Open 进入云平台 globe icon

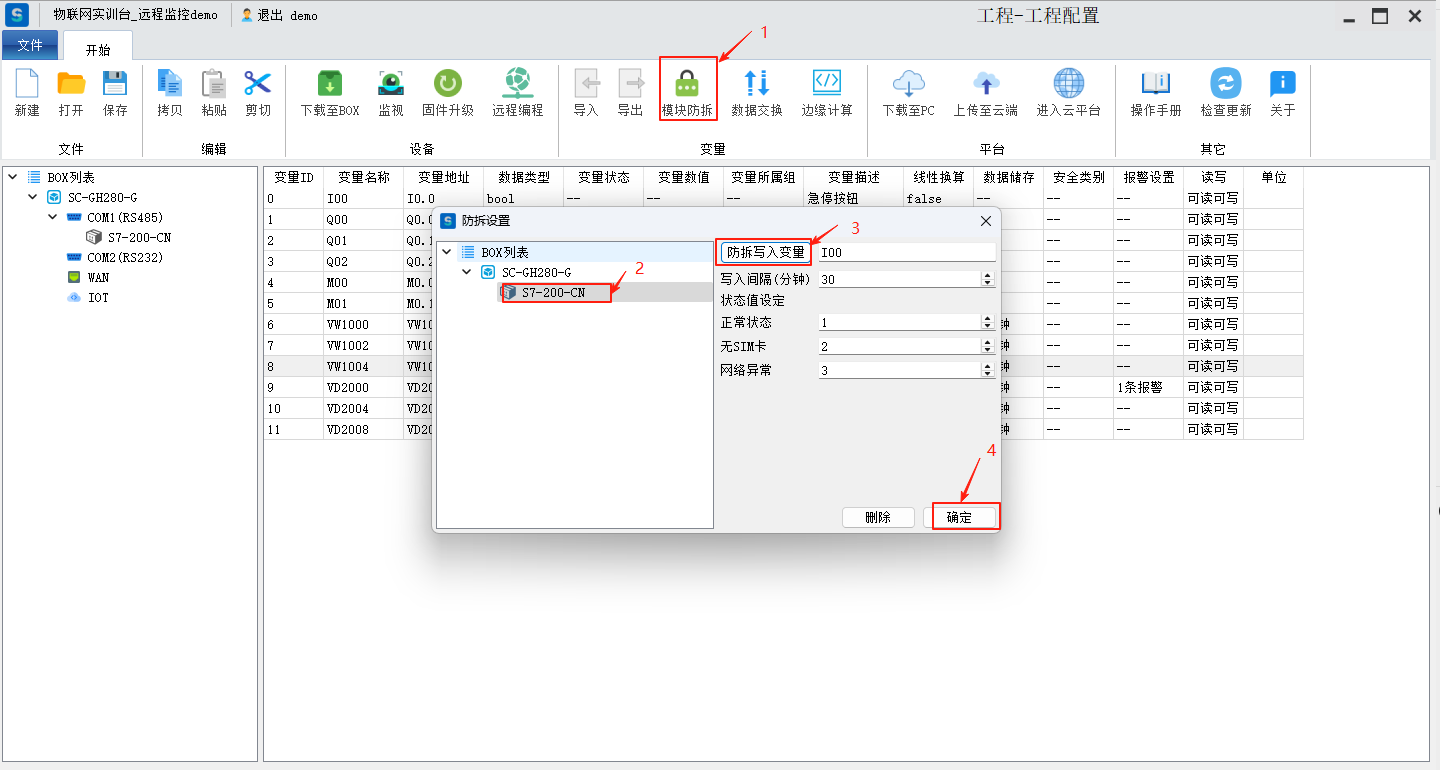1068,84
